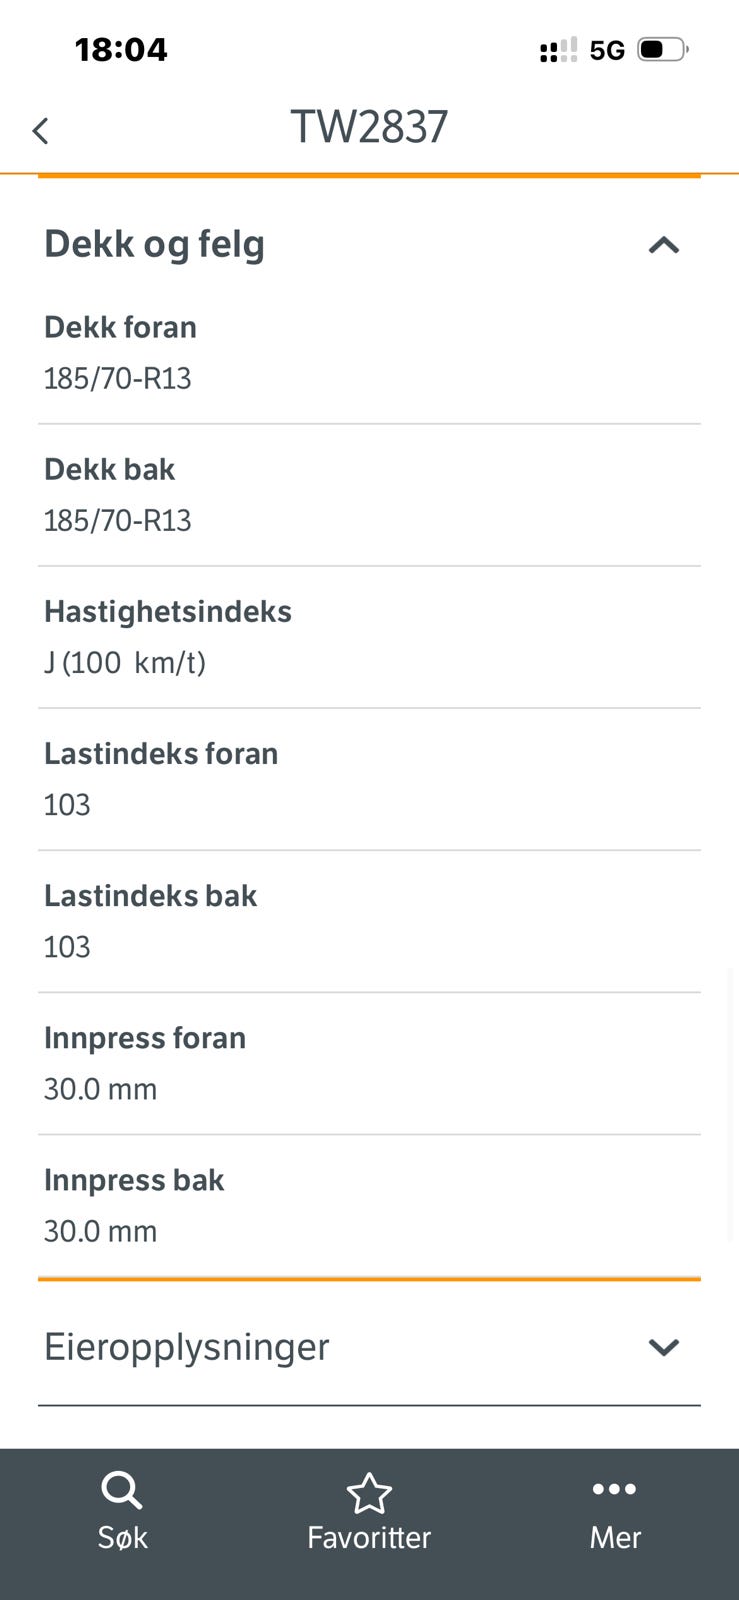The width and height of the screenshot is (739, 1600).
Task: Select the Dekk foran 185/70-R13 value
Action: point(117,378)
